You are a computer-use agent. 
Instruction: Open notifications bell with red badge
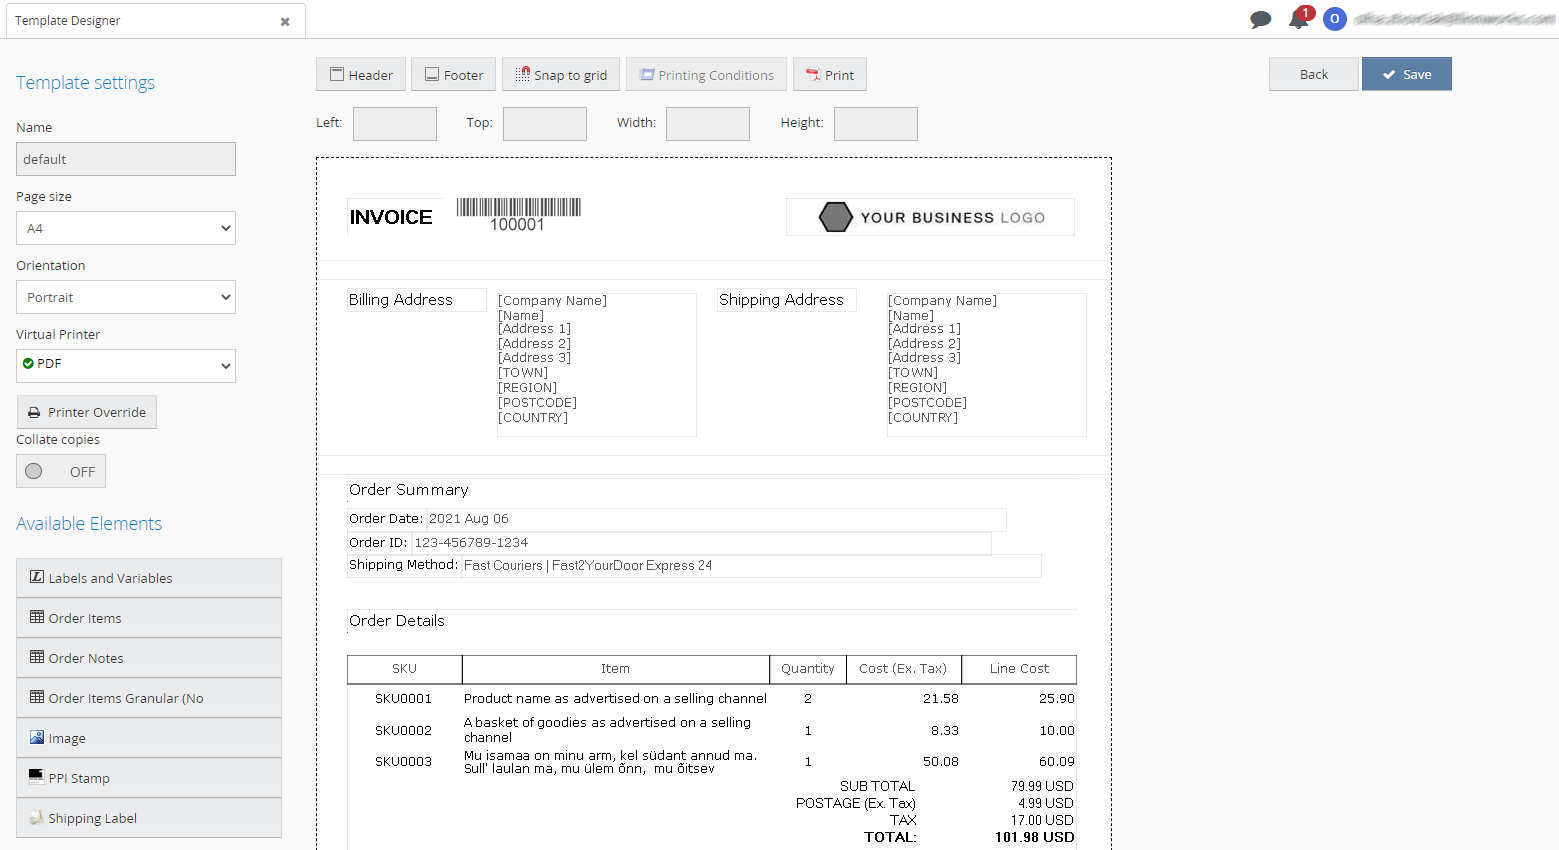(1299, 18)
